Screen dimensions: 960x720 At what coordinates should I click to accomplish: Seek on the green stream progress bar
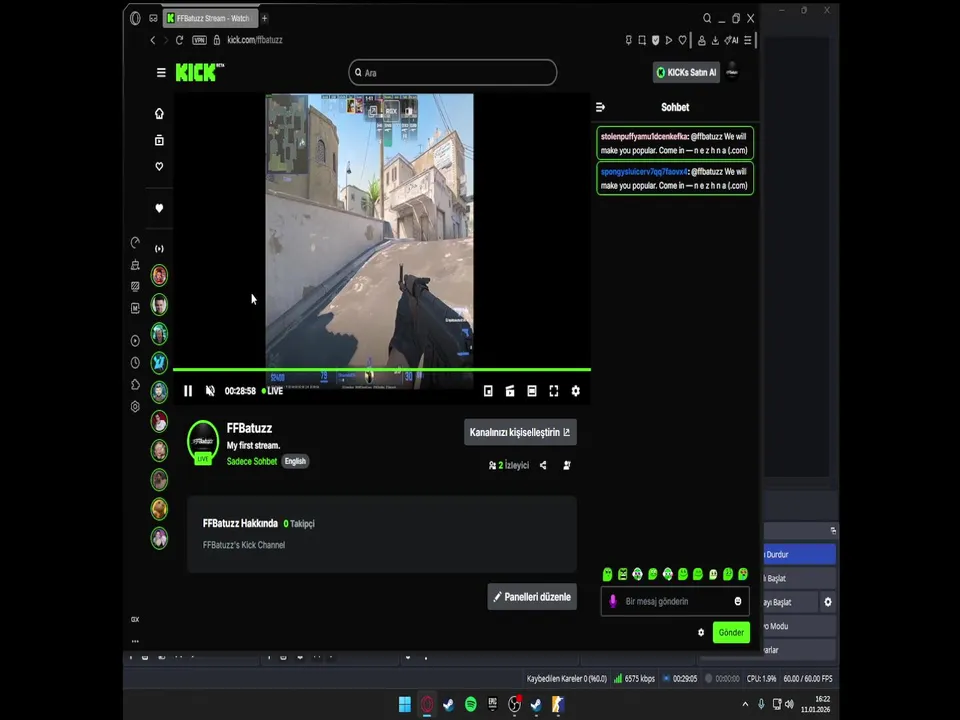[381, 370]
